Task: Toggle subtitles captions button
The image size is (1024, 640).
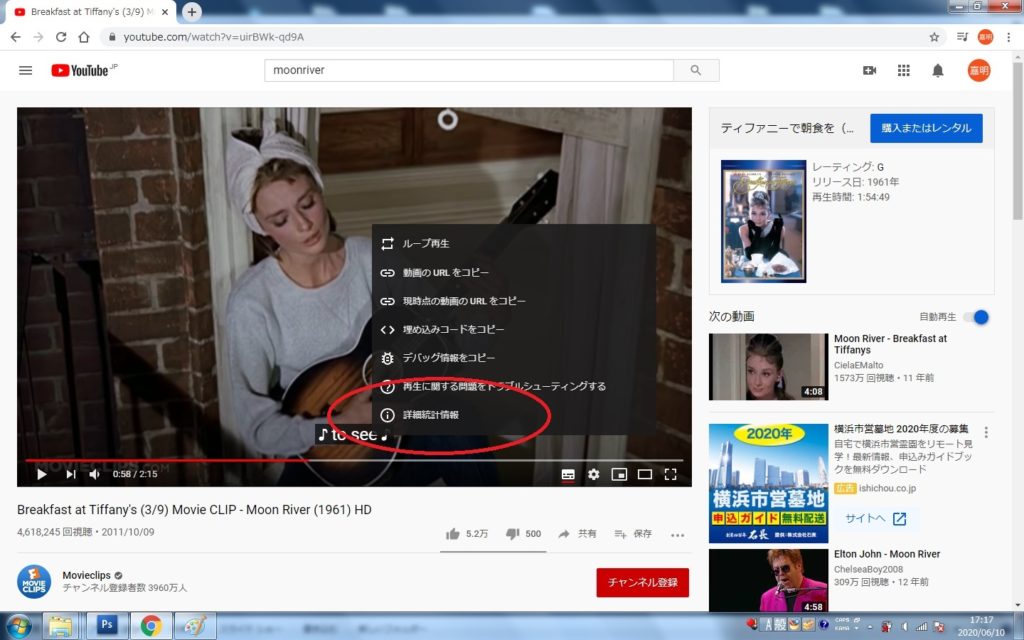Action: pyautogui.click(x=567, y=474)
